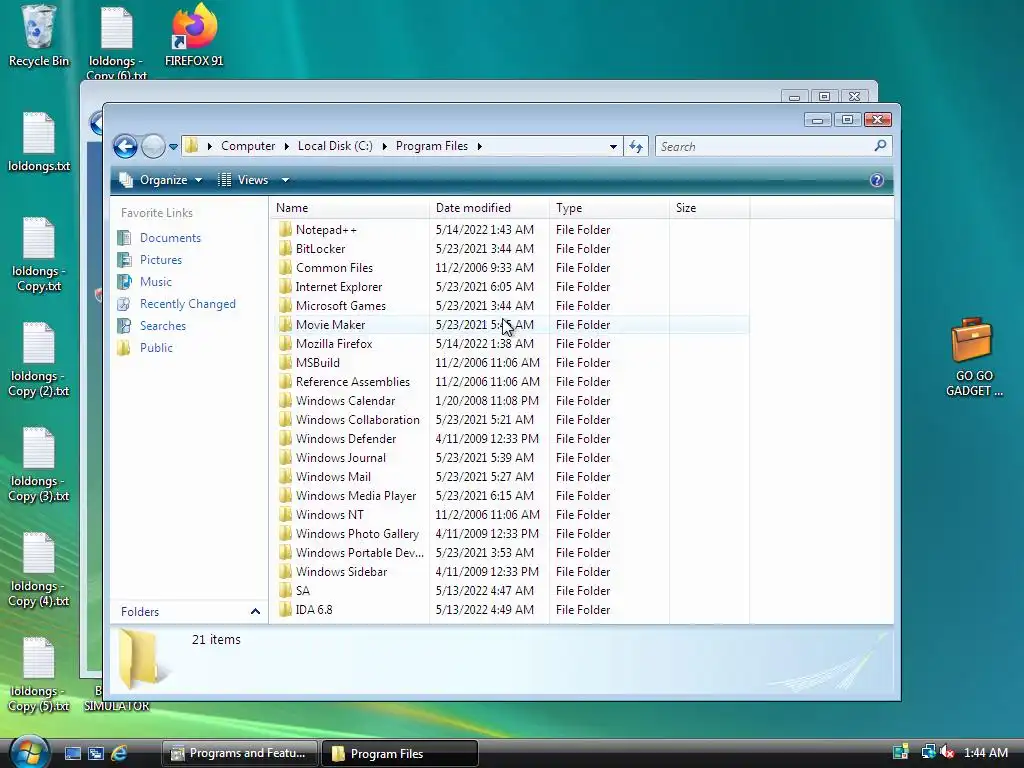Sort by the Date modified column

[489, 208]
